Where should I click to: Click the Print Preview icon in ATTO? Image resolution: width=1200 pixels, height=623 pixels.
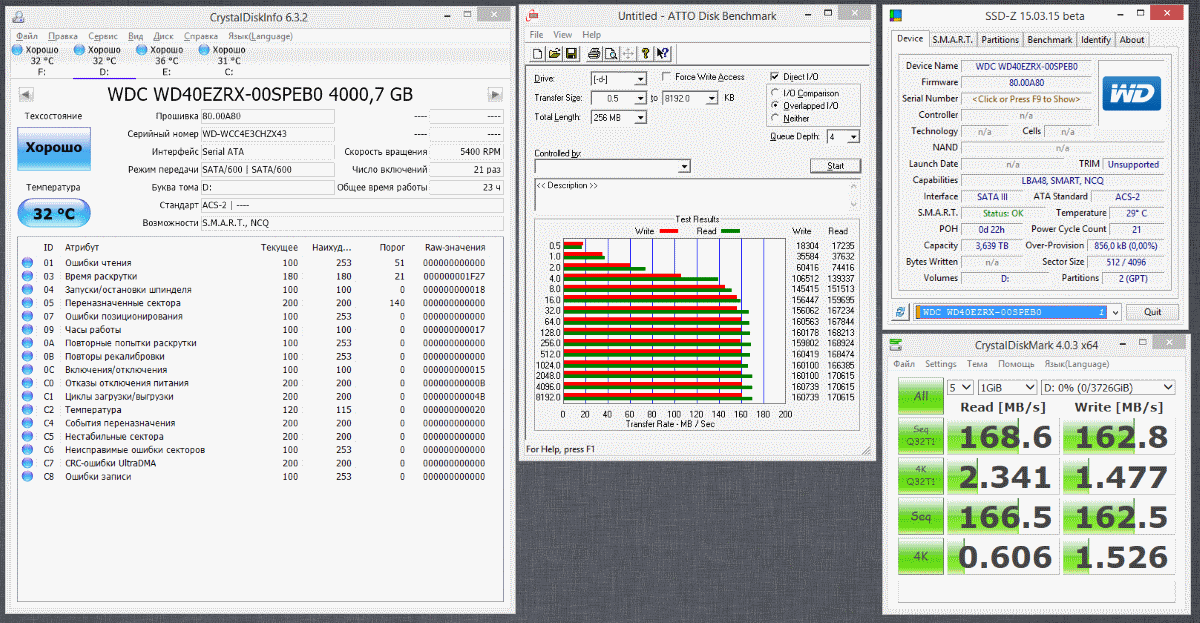[x=610, y=53]
